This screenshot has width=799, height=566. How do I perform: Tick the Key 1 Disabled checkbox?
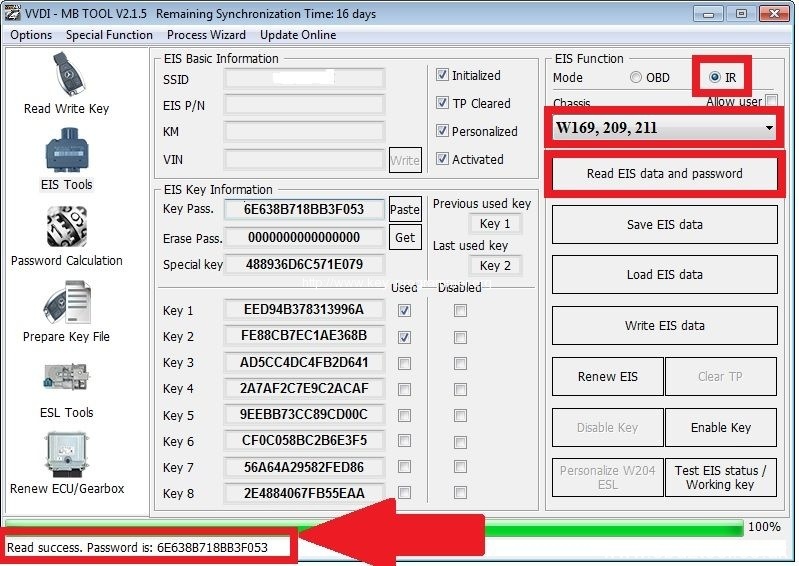click(460, 311)
